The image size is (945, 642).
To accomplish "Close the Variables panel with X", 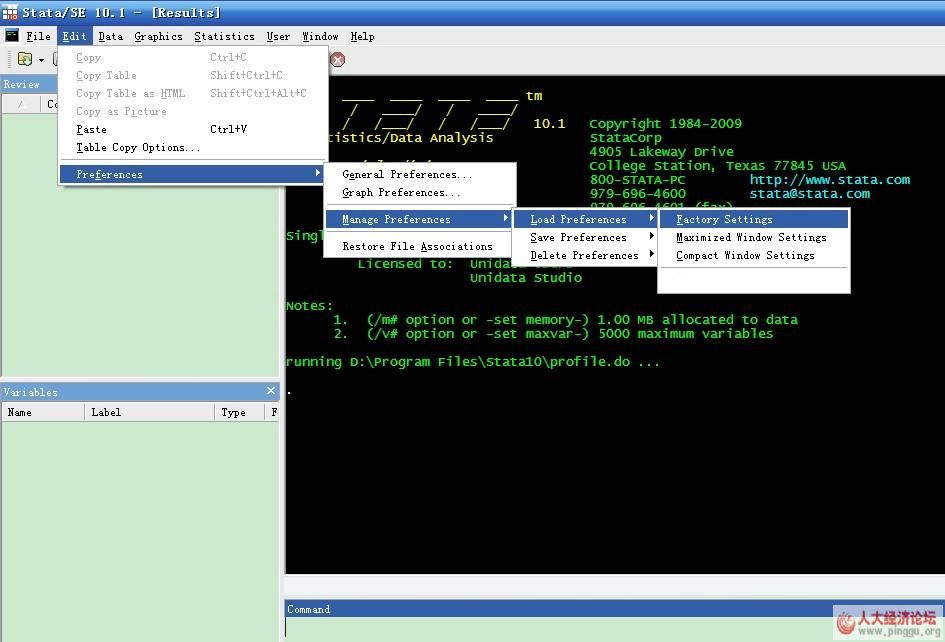I will pos(271,391).
